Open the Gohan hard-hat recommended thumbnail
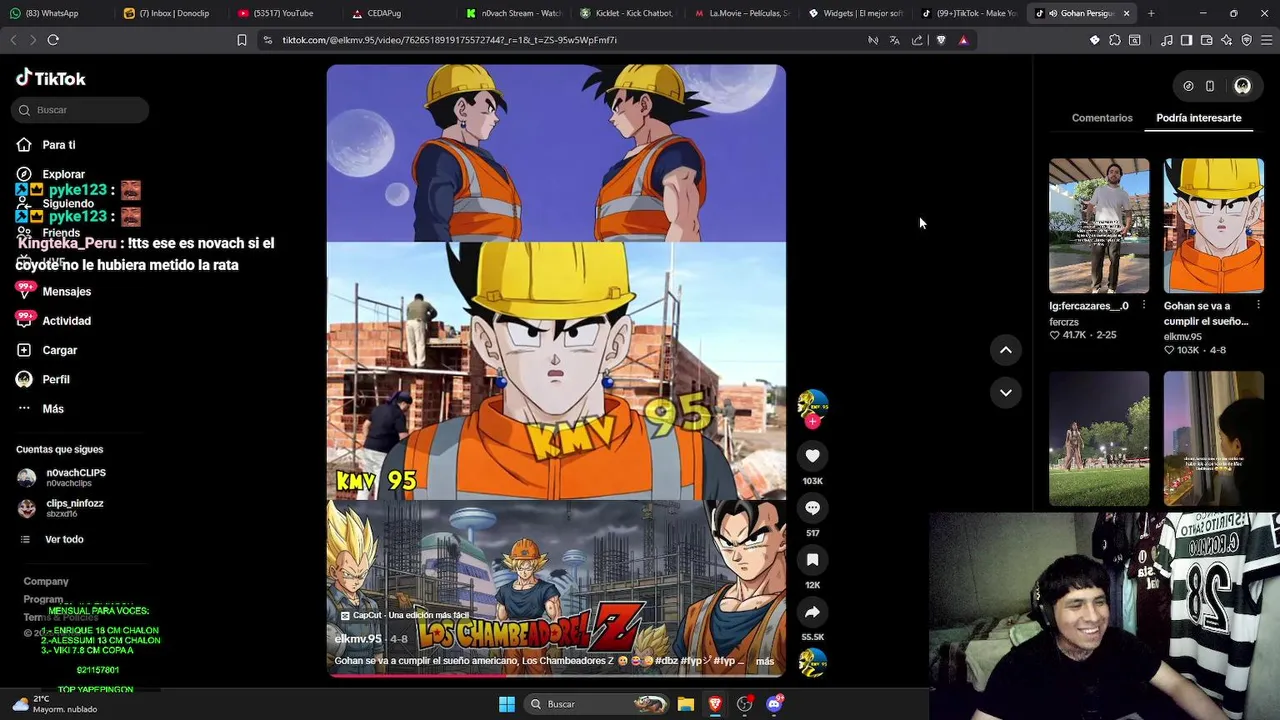 [x=1213, y=226]
